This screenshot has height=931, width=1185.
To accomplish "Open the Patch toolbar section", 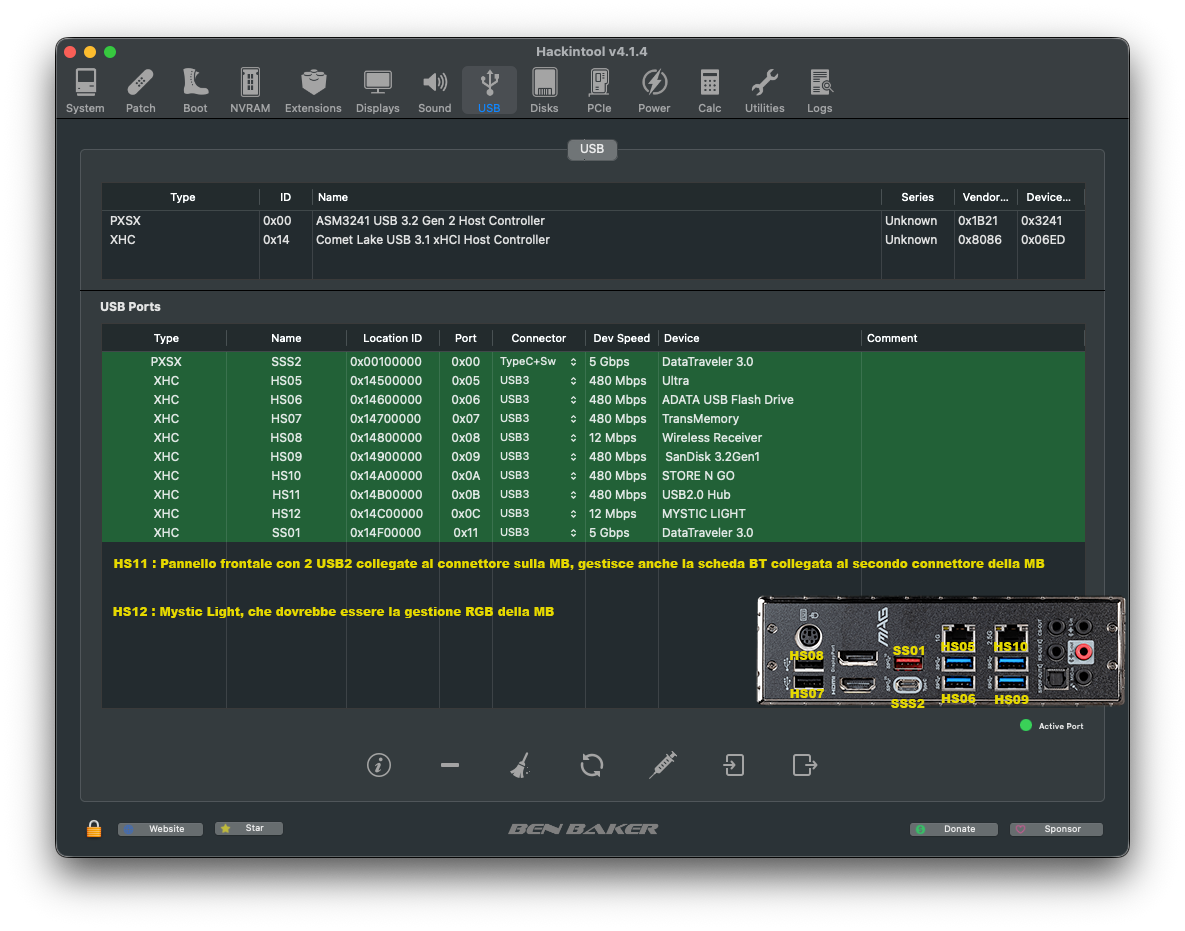I will point(140,91).
